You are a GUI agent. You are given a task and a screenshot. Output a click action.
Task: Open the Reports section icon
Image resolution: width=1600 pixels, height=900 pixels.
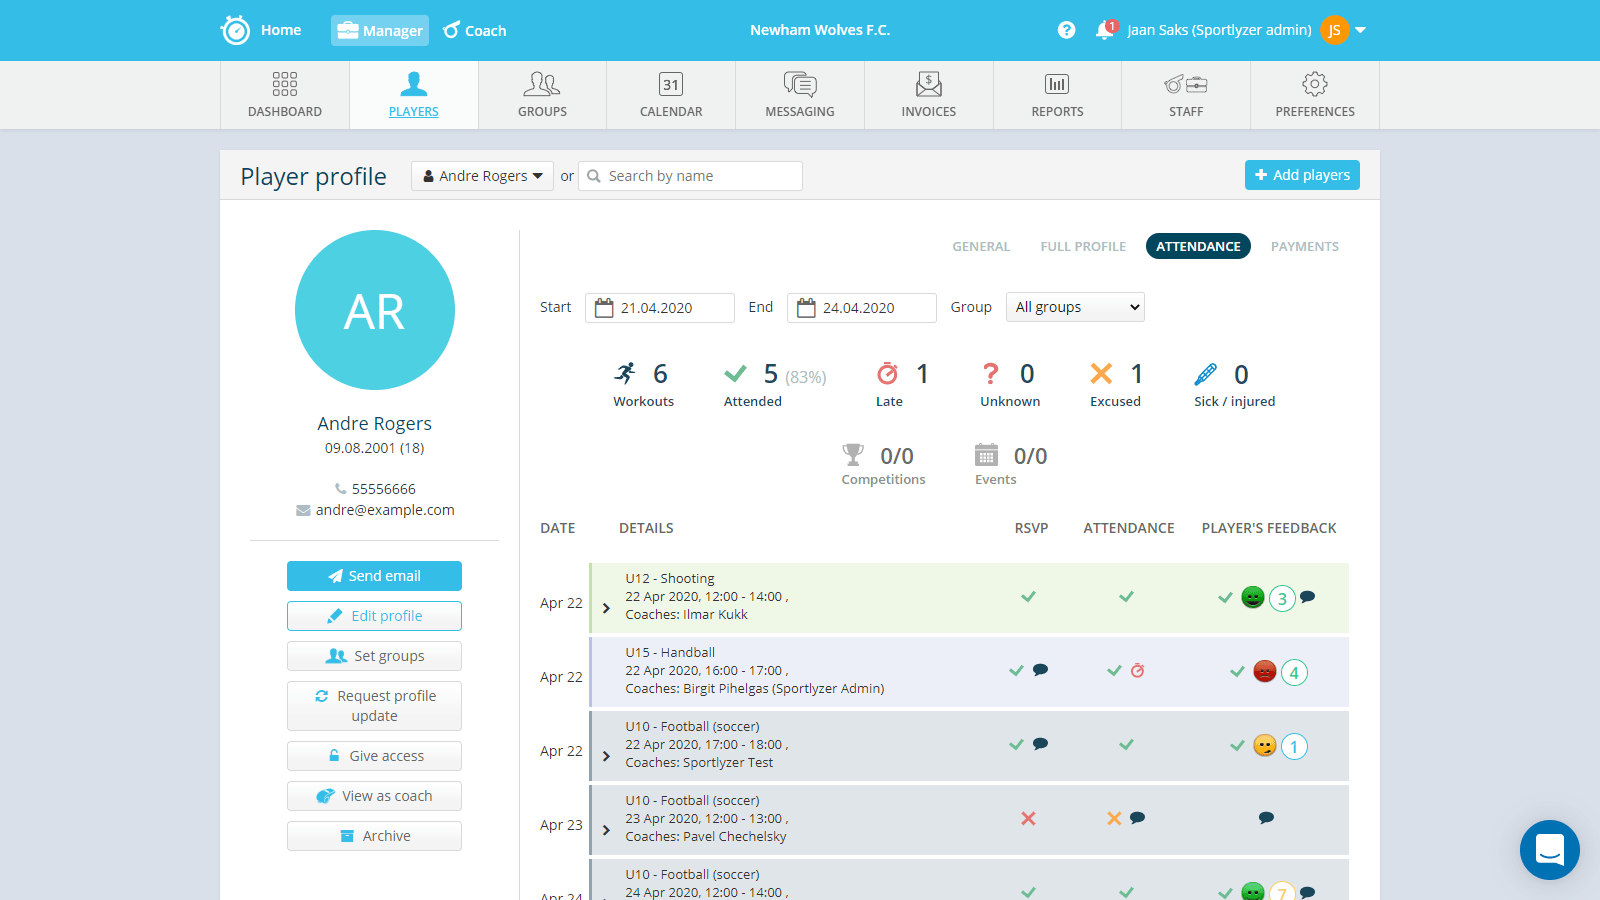pyautogui.click(x=1057, y=85)
